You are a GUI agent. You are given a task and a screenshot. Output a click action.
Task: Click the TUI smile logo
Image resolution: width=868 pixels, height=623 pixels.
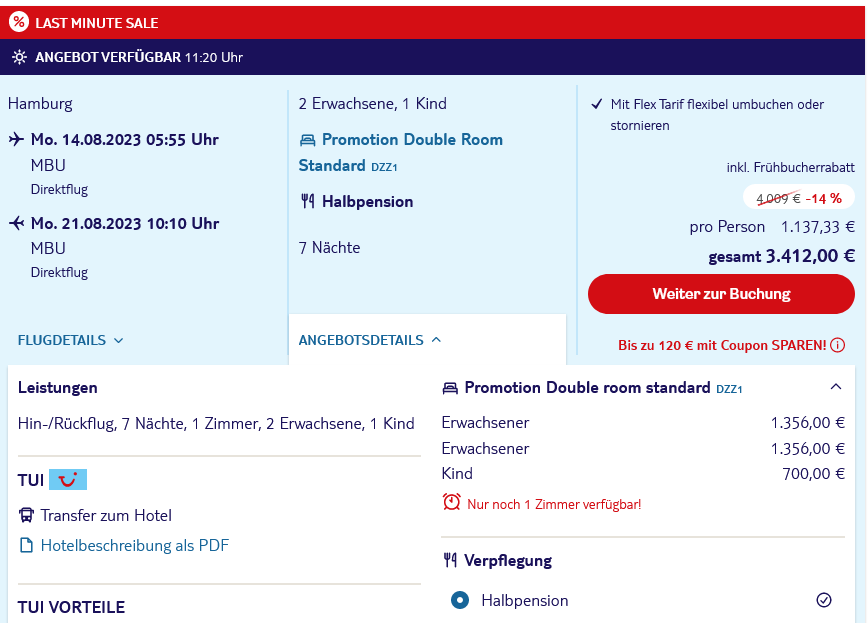[x=68, y=480]
